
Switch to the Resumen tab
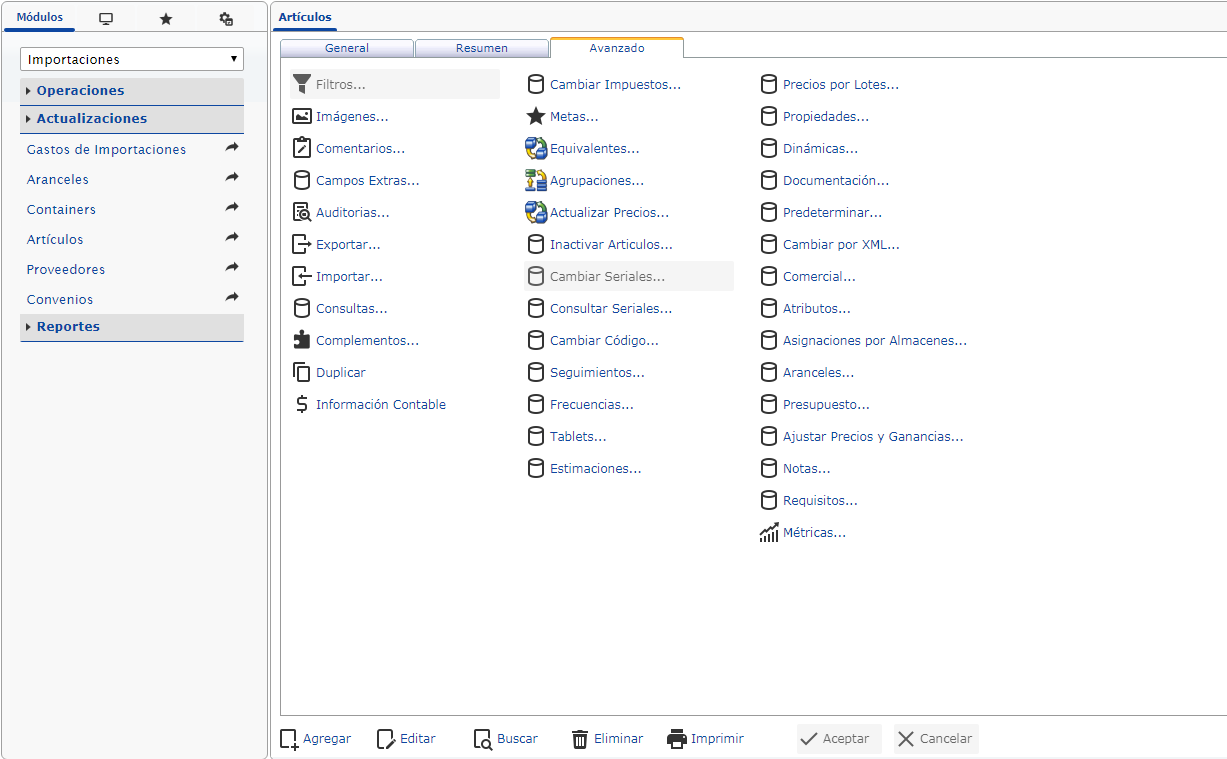tap(482, 48)
